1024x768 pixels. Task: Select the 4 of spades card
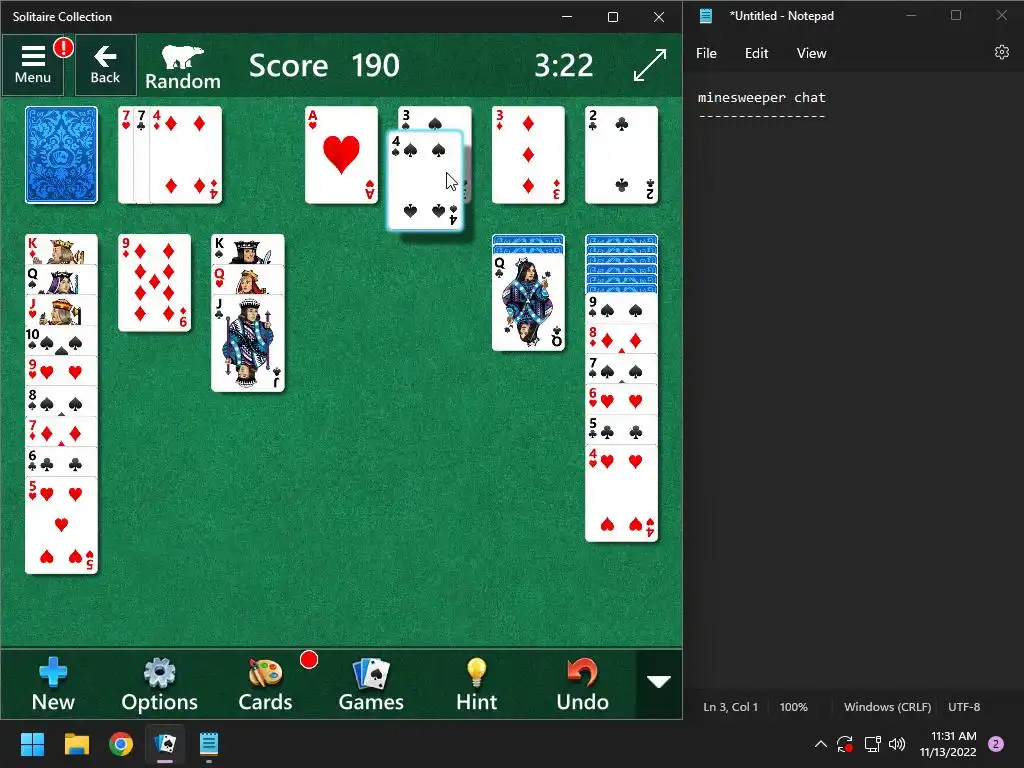(425, 181)
